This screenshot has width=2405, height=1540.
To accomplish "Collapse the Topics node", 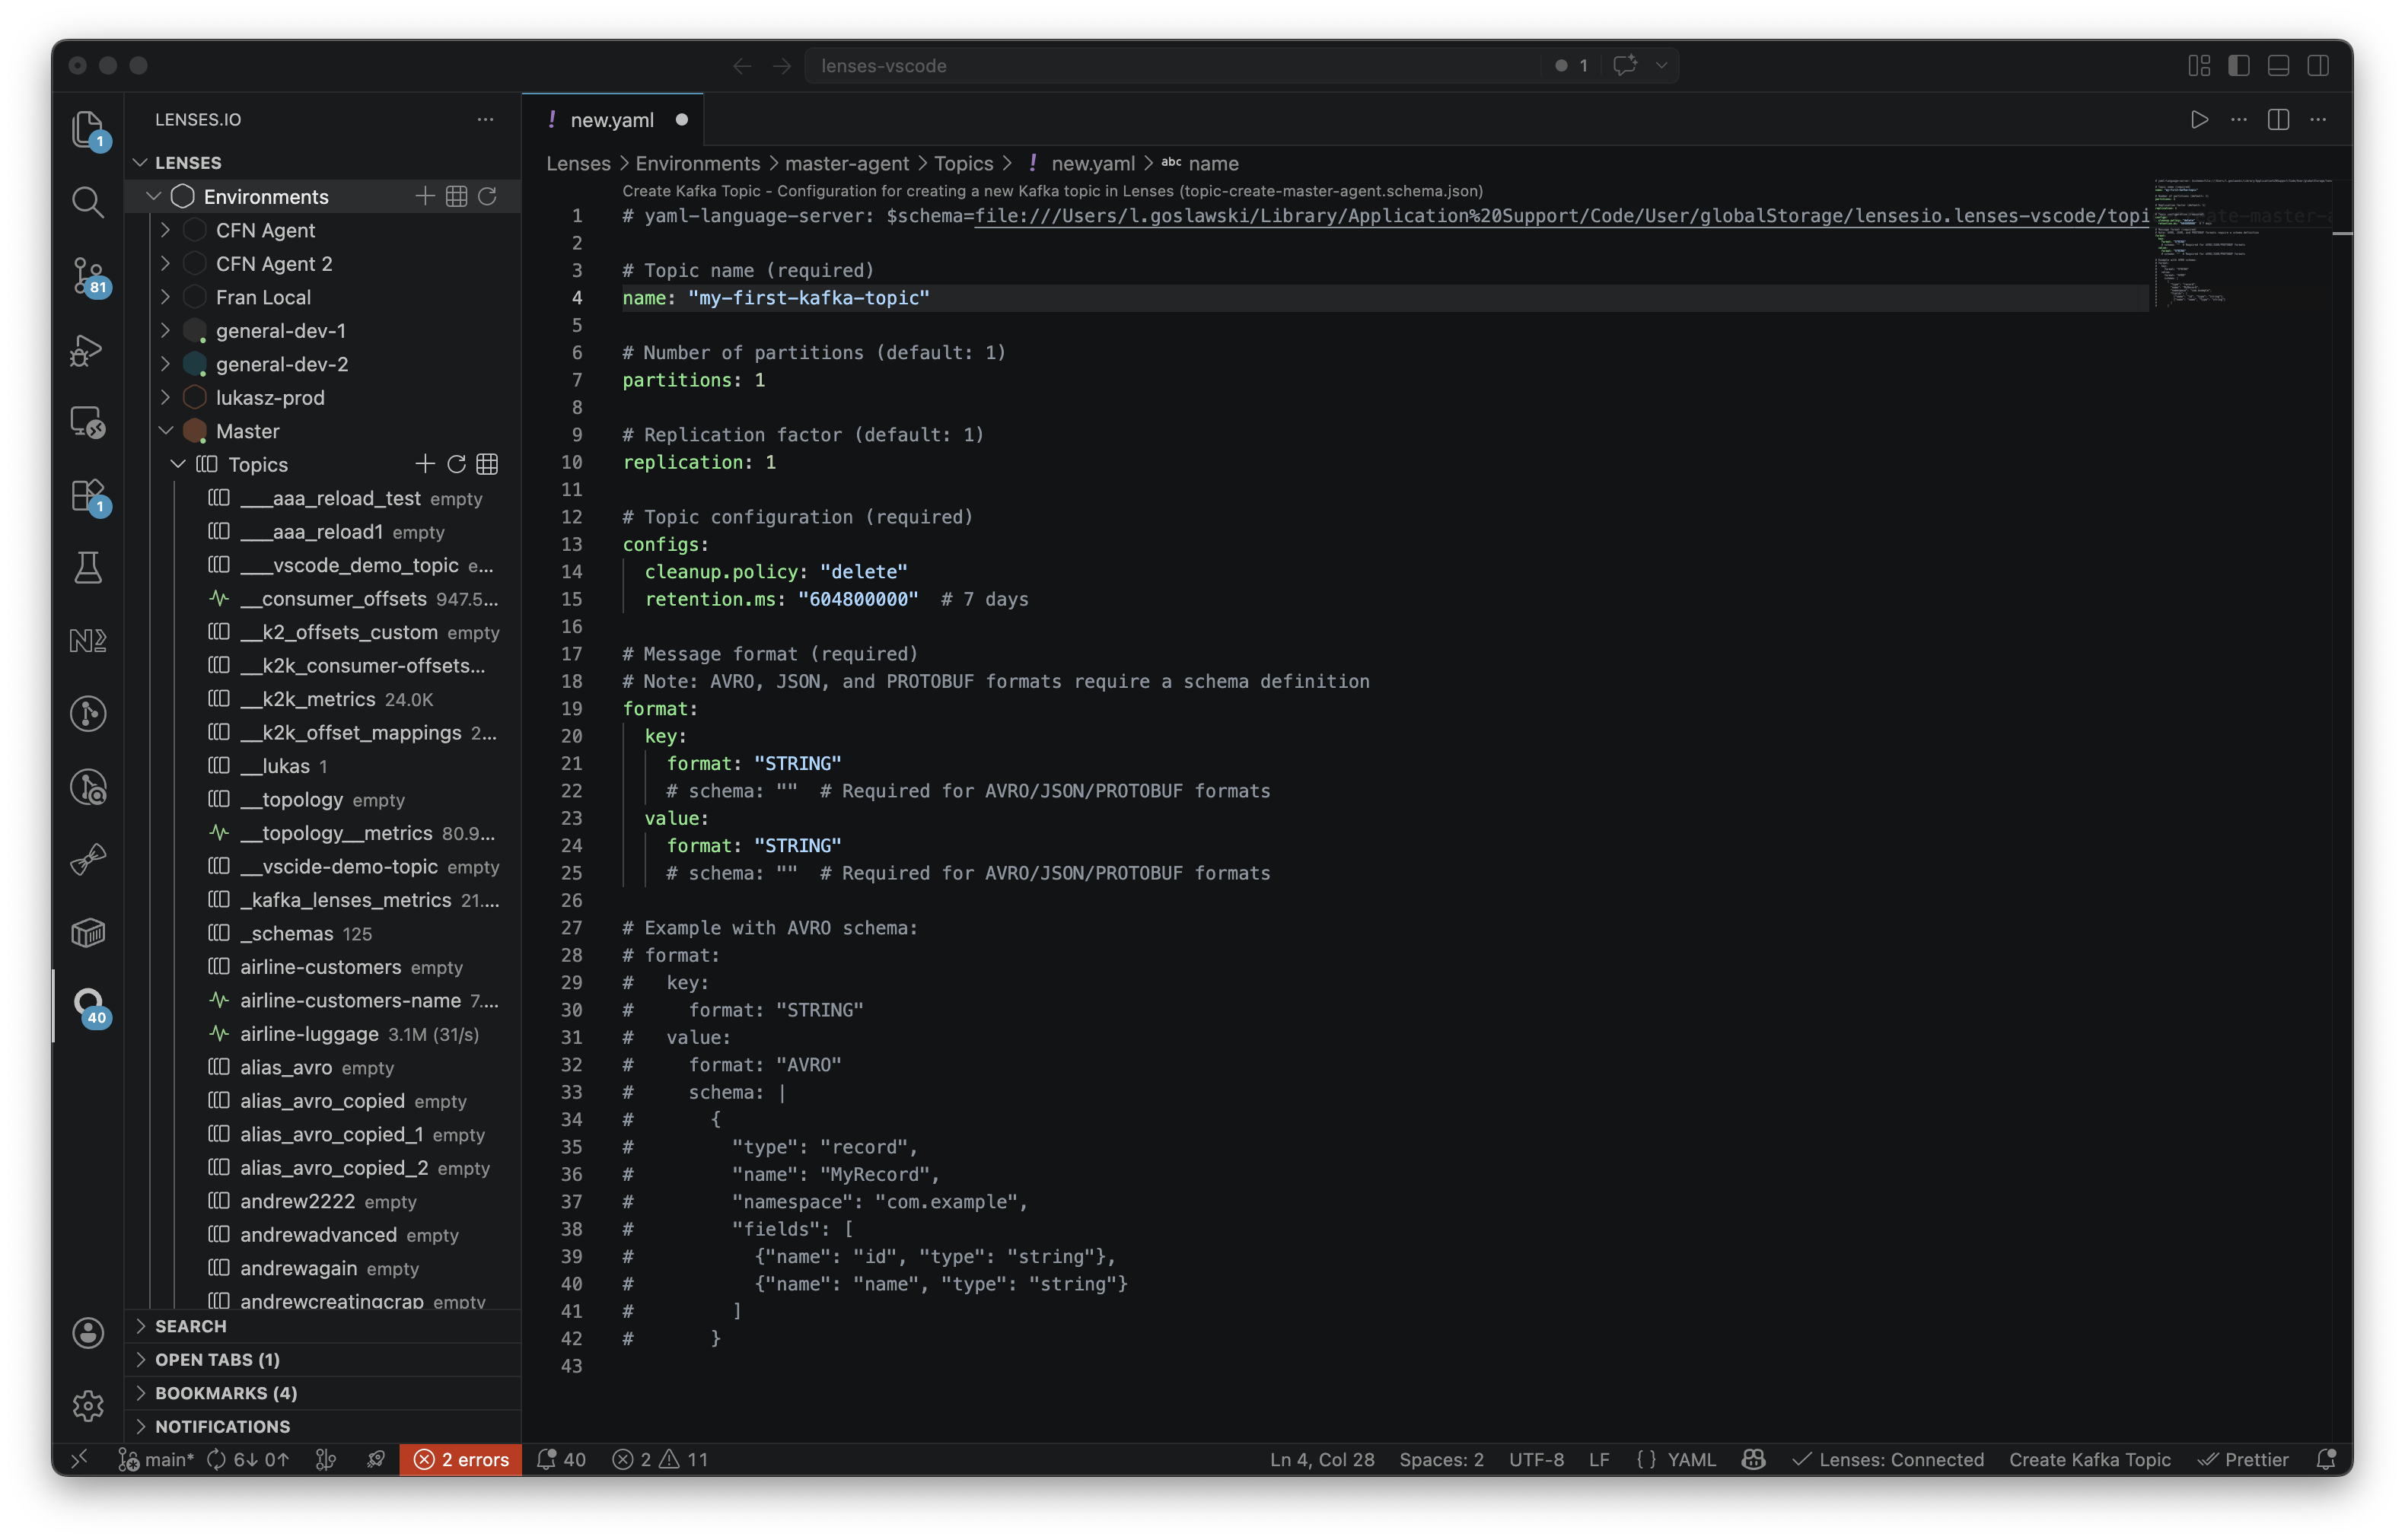I will click(x=178, y=464).
